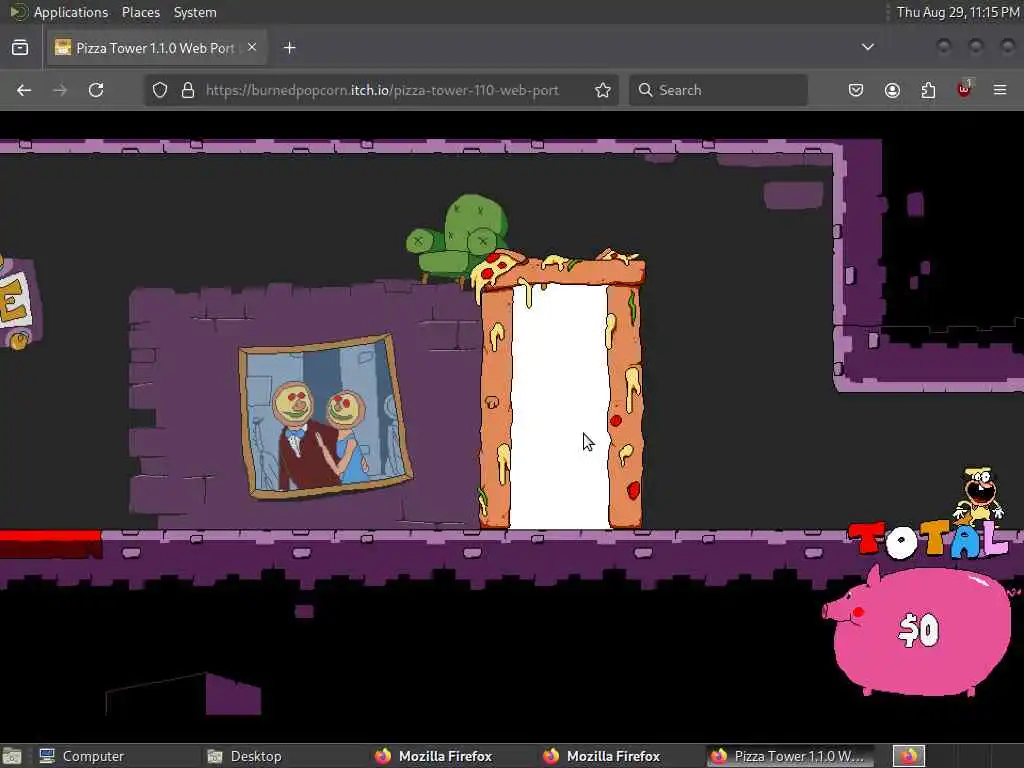Switch to second Mozilla Firefox taskbar window
1024x768 pixels.
(602, 756)
